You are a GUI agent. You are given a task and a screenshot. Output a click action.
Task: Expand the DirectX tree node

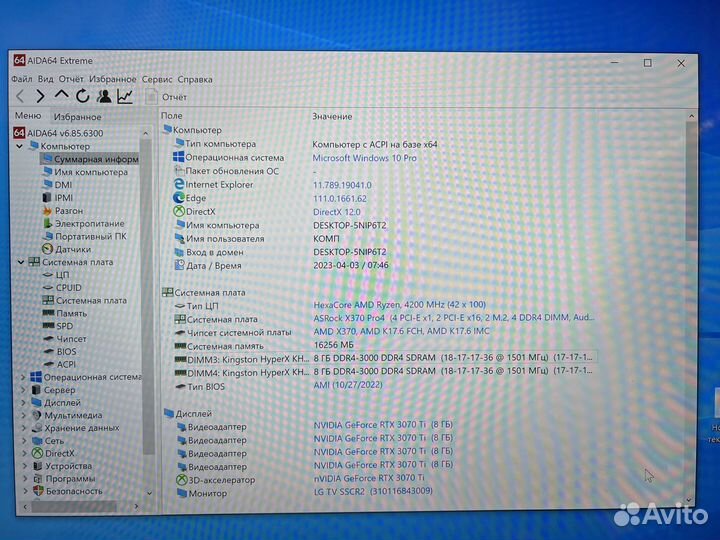(x=24, y=453)
